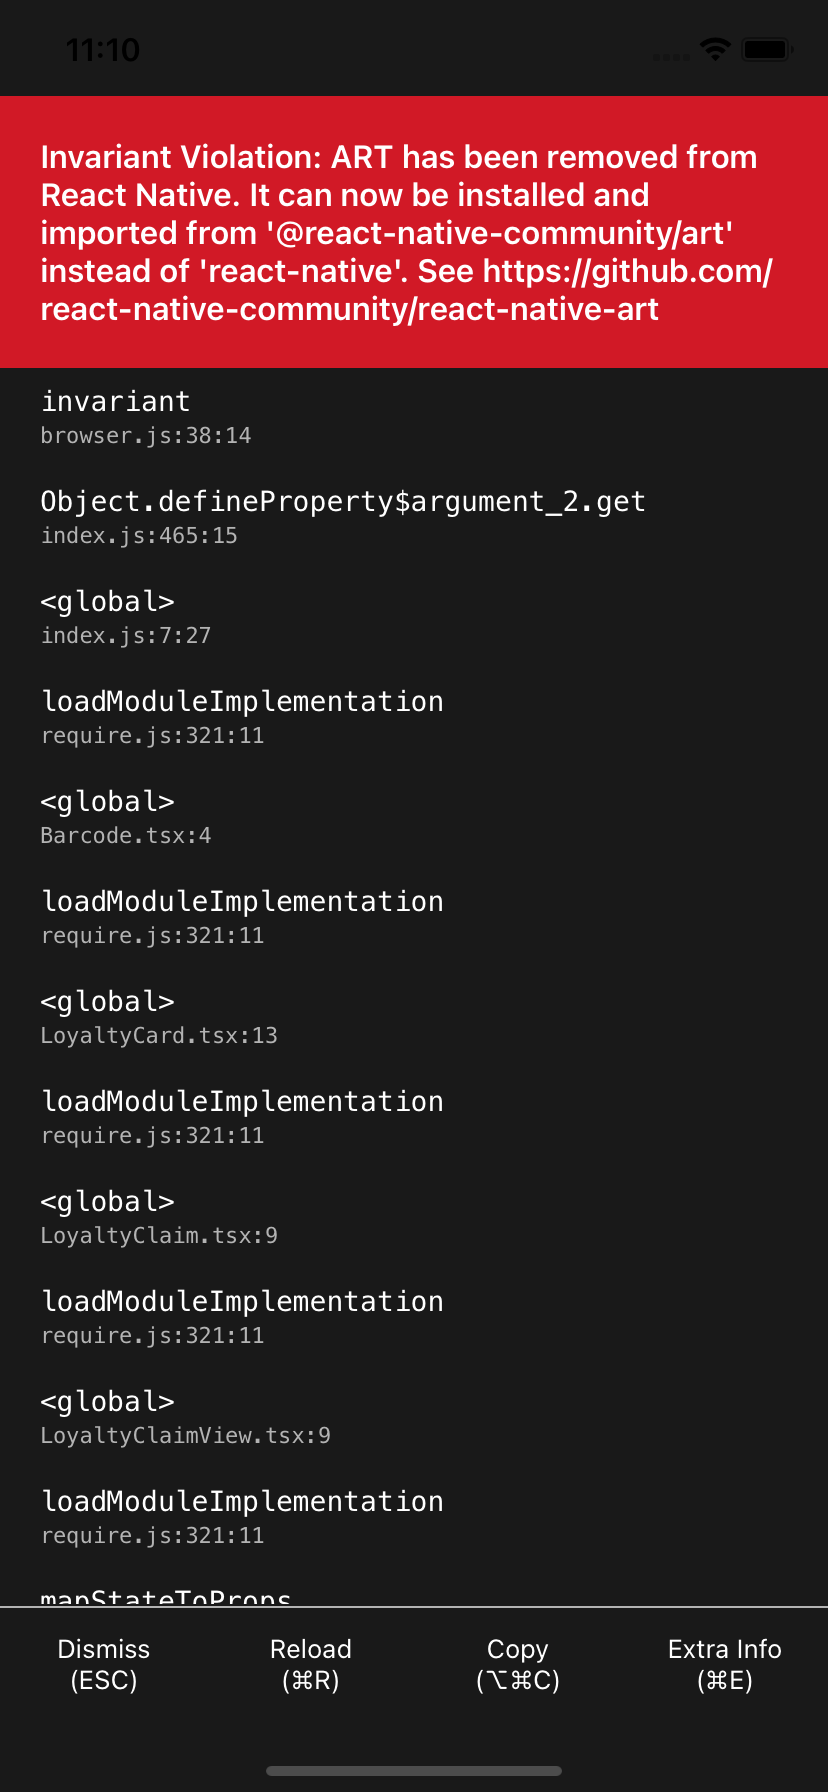Dismiss the error with the Dismiss (ESC) button
Viewport: 828px width, 1792px height.
pyautogui.click(x=104, y=1664)
